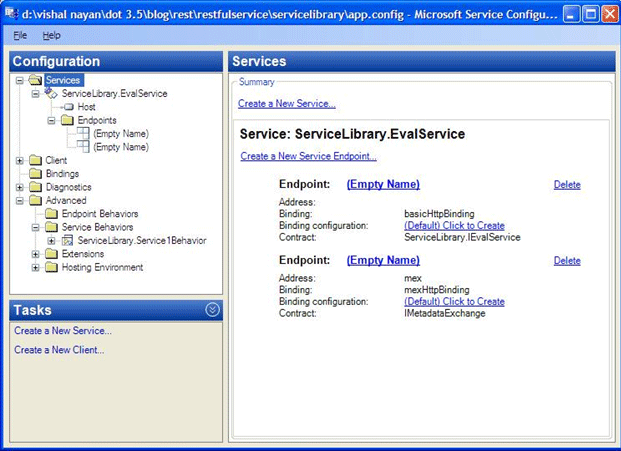Expand the ServiceLibrary.Service1Behavior node
This screenshot has height=451, width=621.
pyautogui.click(x=51, y=241)
